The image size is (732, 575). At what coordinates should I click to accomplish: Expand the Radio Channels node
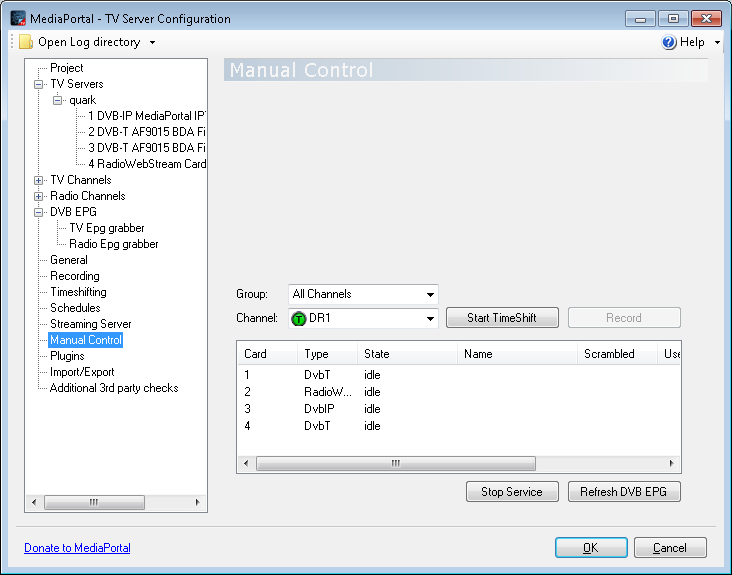coord(39,196)
